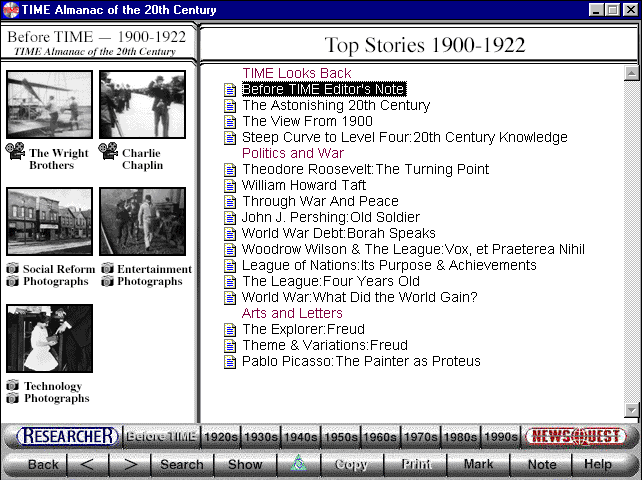Screen dimensions: 642x480
Task: Click the document icon next to William Howard Taft
Action: pyautogui.click(x=230, y=186)
